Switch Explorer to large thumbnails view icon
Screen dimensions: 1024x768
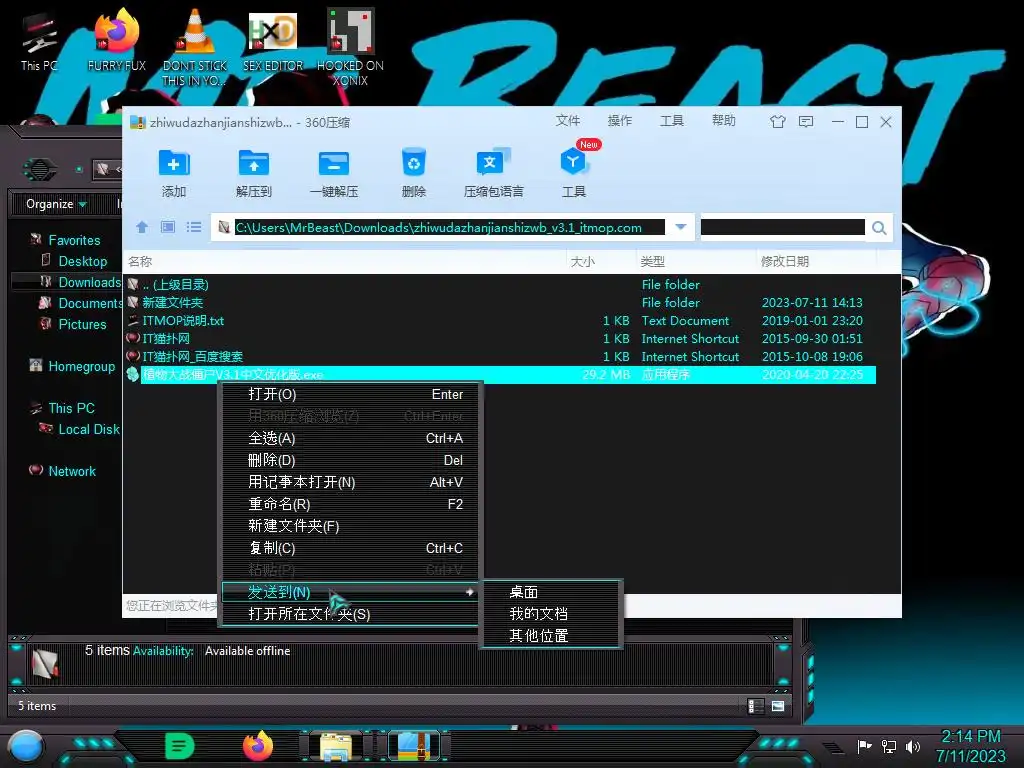778,706
